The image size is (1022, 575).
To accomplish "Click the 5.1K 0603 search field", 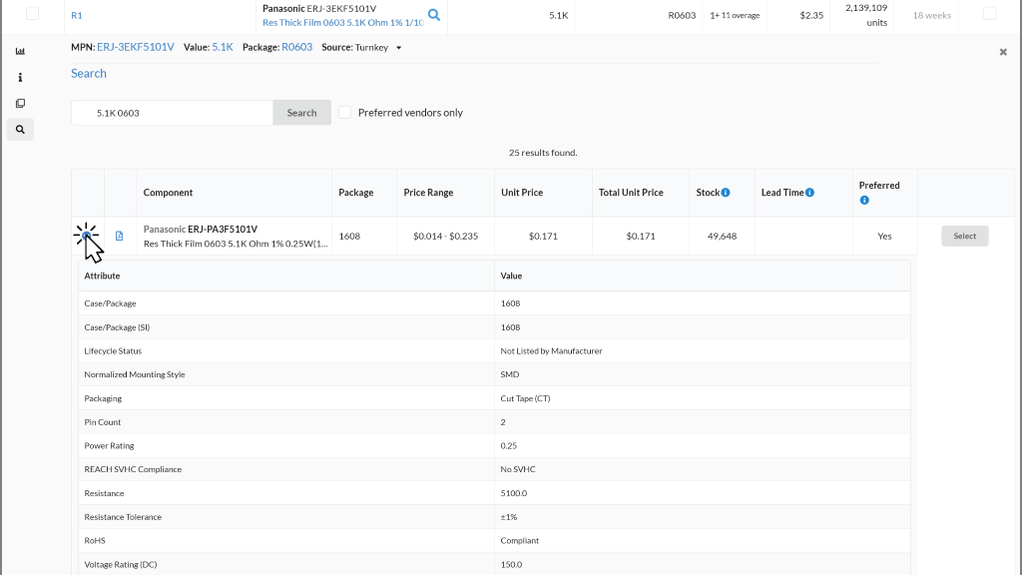I will pyautogui.click(x=172, y=113).
